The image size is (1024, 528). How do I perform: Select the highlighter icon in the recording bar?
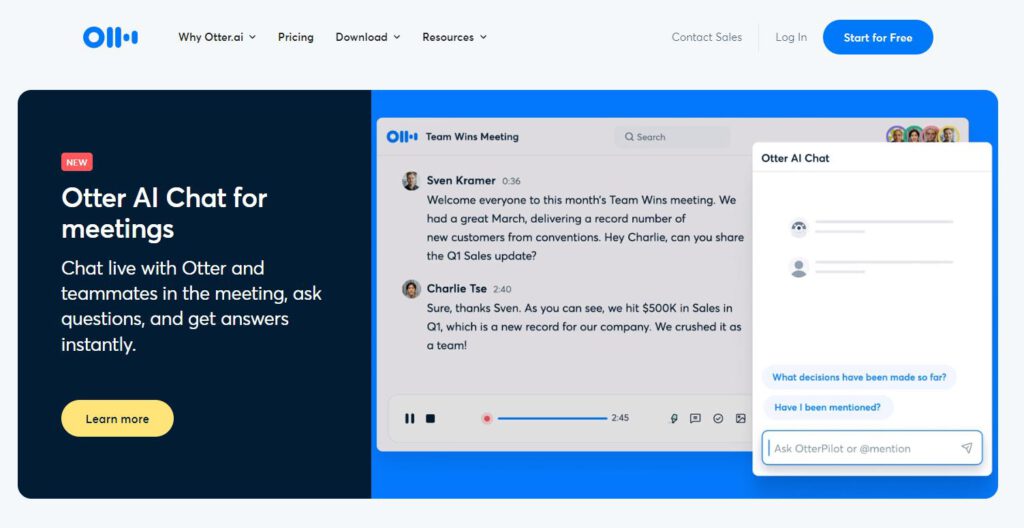(x=674, y=418)
